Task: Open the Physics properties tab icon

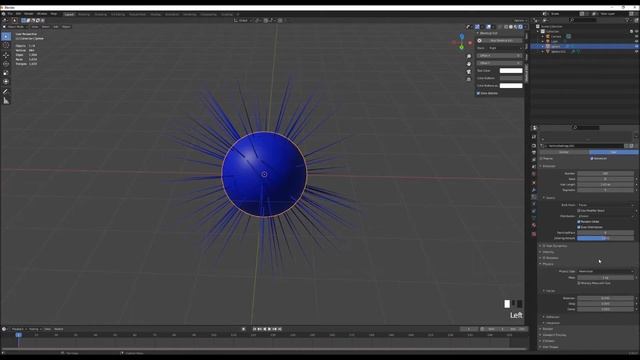Action: (x=534, y=204)
